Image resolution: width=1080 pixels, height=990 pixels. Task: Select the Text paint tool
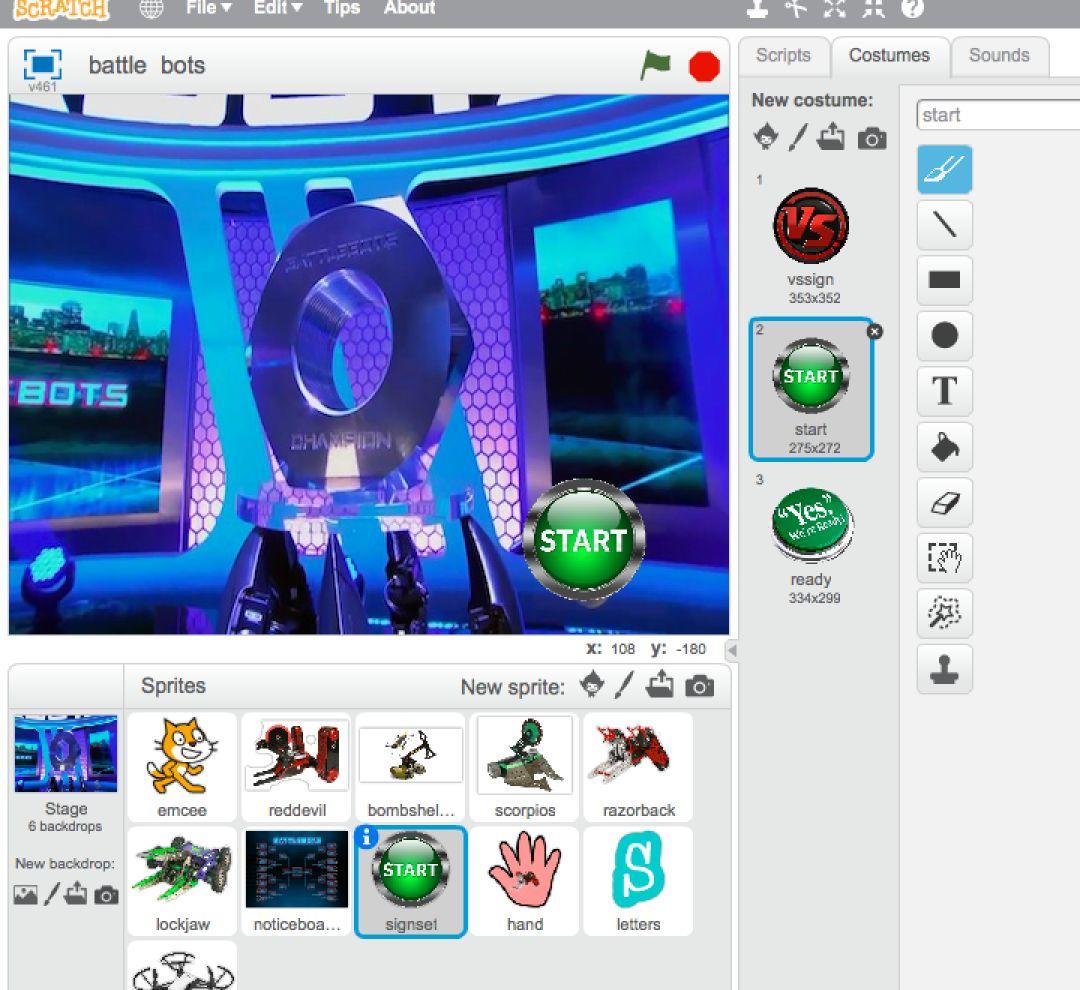click(944, 391)
